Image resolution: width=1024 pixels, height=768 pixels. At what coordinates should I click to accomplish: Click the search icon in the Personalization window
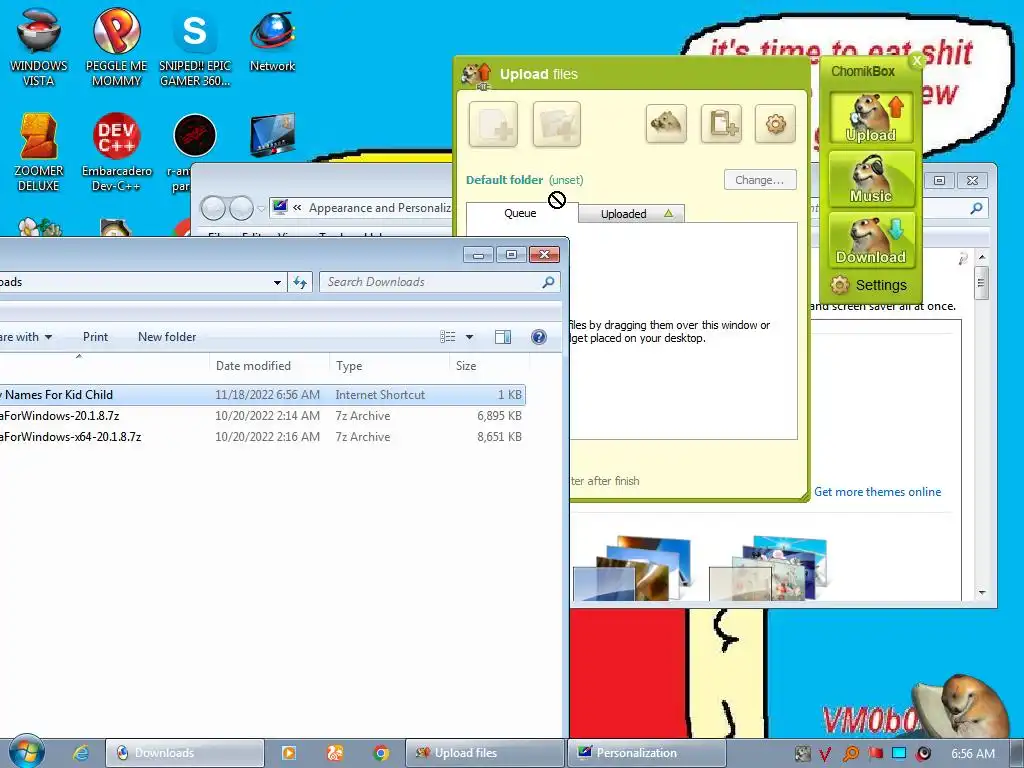pos(976,208)
